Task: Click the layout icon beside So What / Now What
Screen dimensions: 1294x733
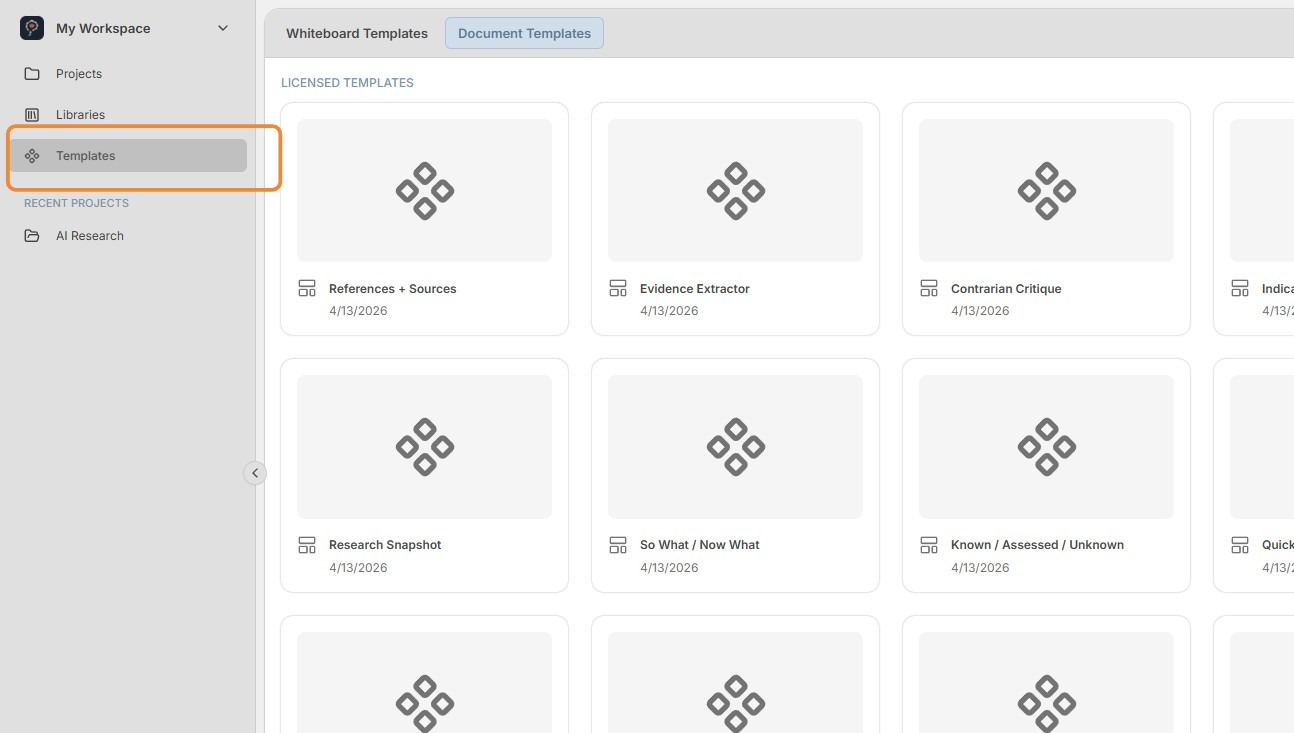Action: (x=618, y=545)
